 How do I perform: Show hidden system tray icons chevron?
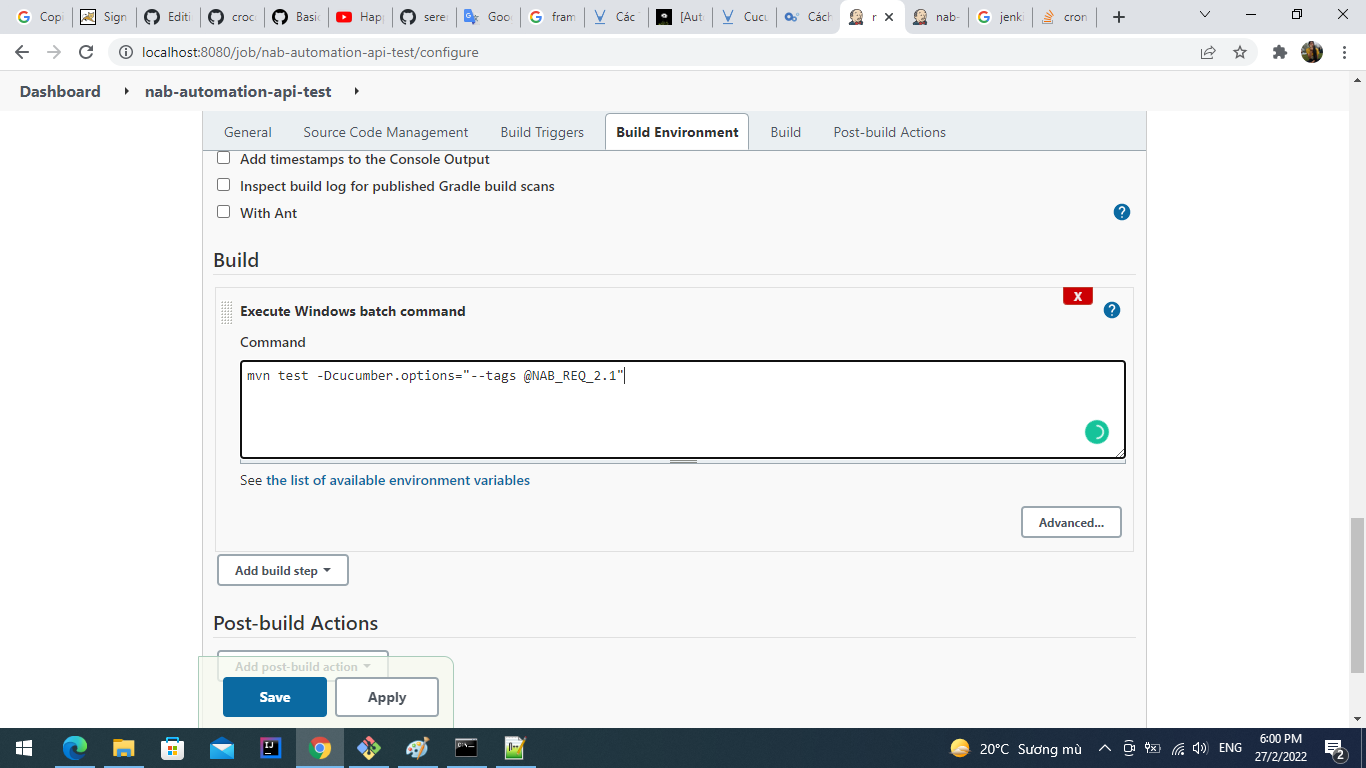pos(1104,748)
